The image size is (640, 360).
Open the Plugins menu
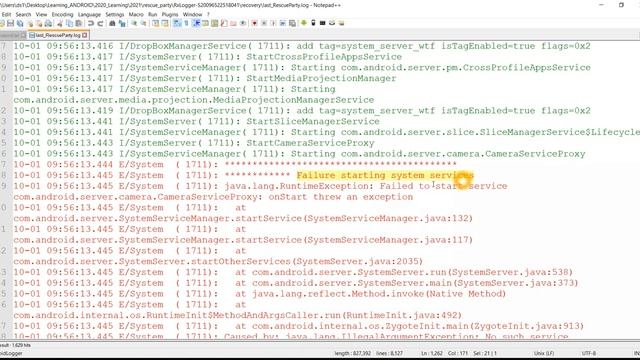point(170,14)
